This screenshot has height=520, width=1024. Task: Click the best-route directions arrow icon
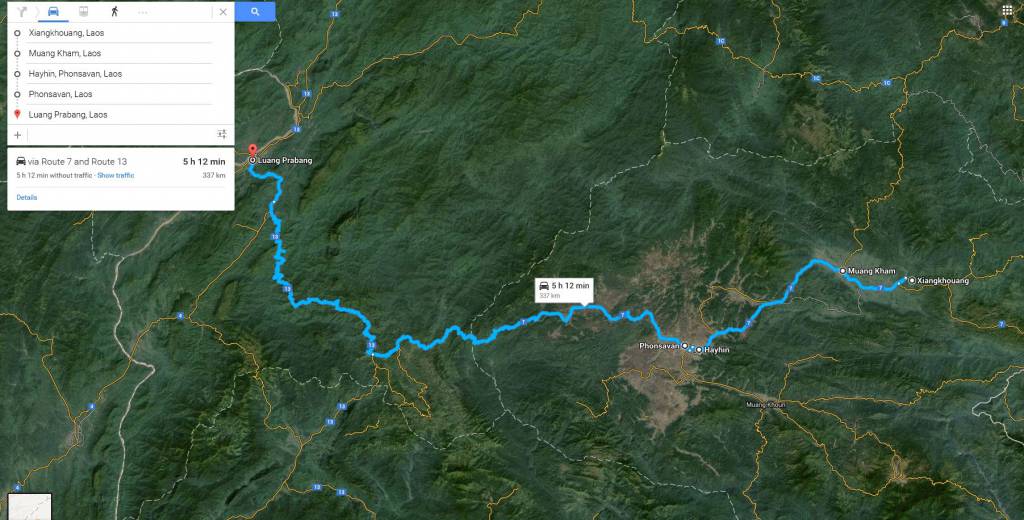coord(22,12)
